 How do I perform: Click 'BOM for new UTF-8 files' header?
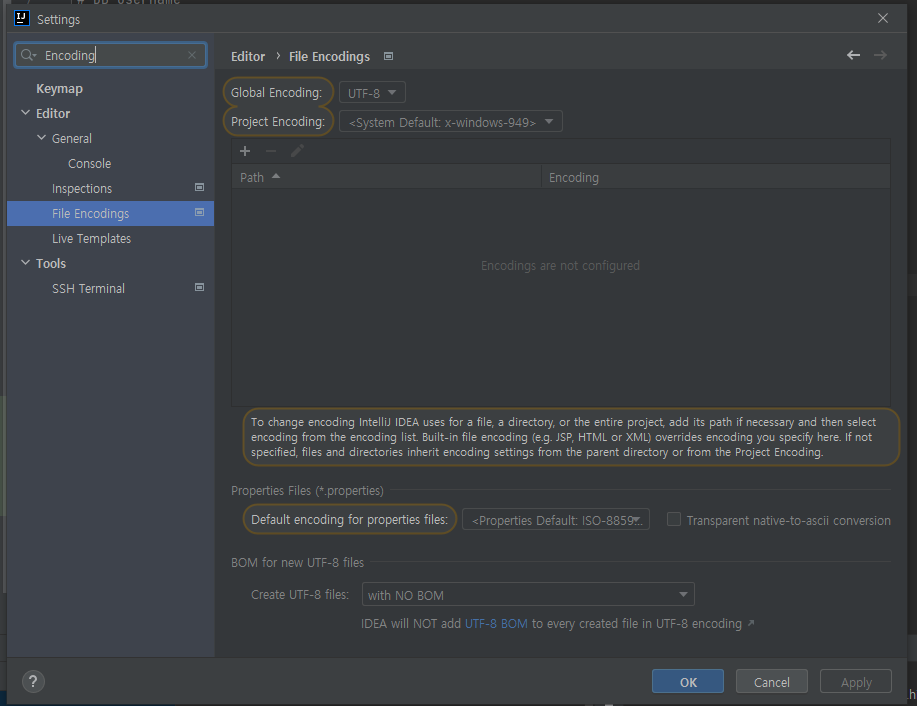pos(297,562)
